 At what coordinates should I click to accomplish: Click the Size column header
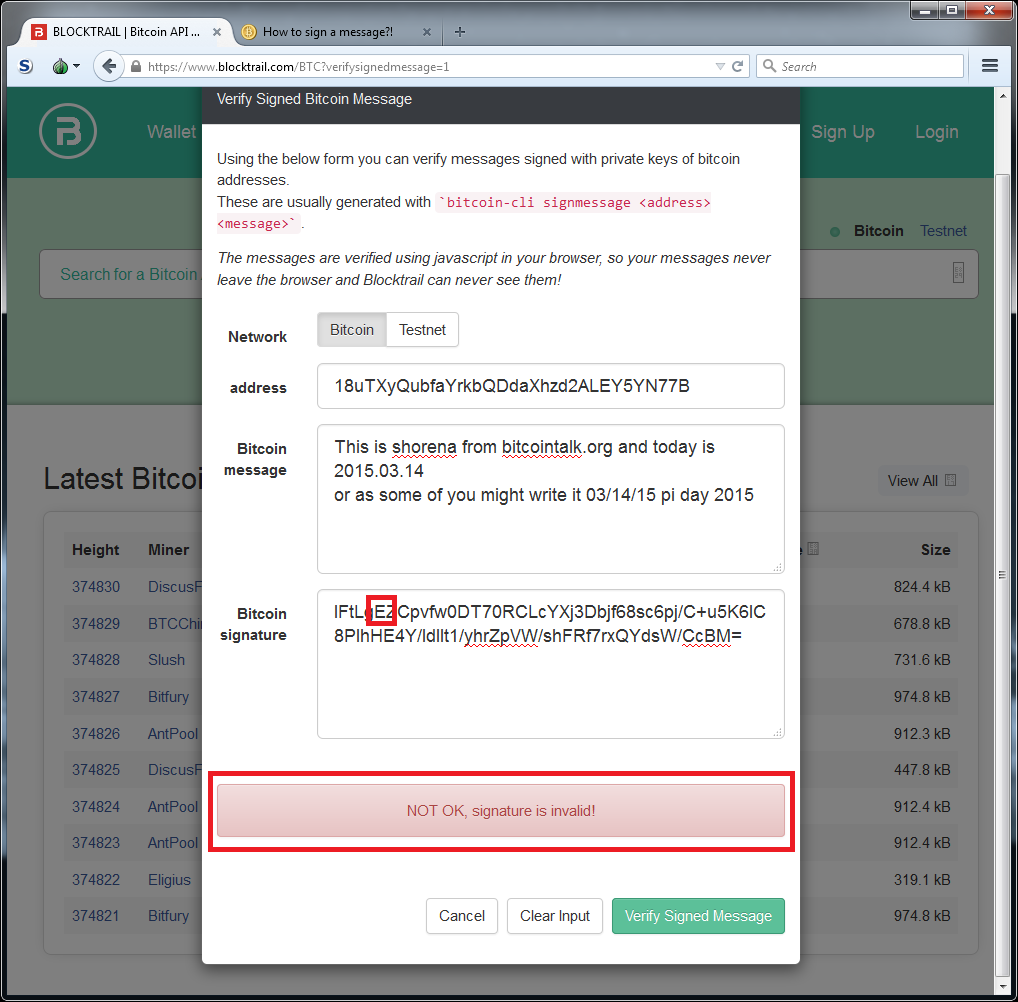[x=935, y=549]
